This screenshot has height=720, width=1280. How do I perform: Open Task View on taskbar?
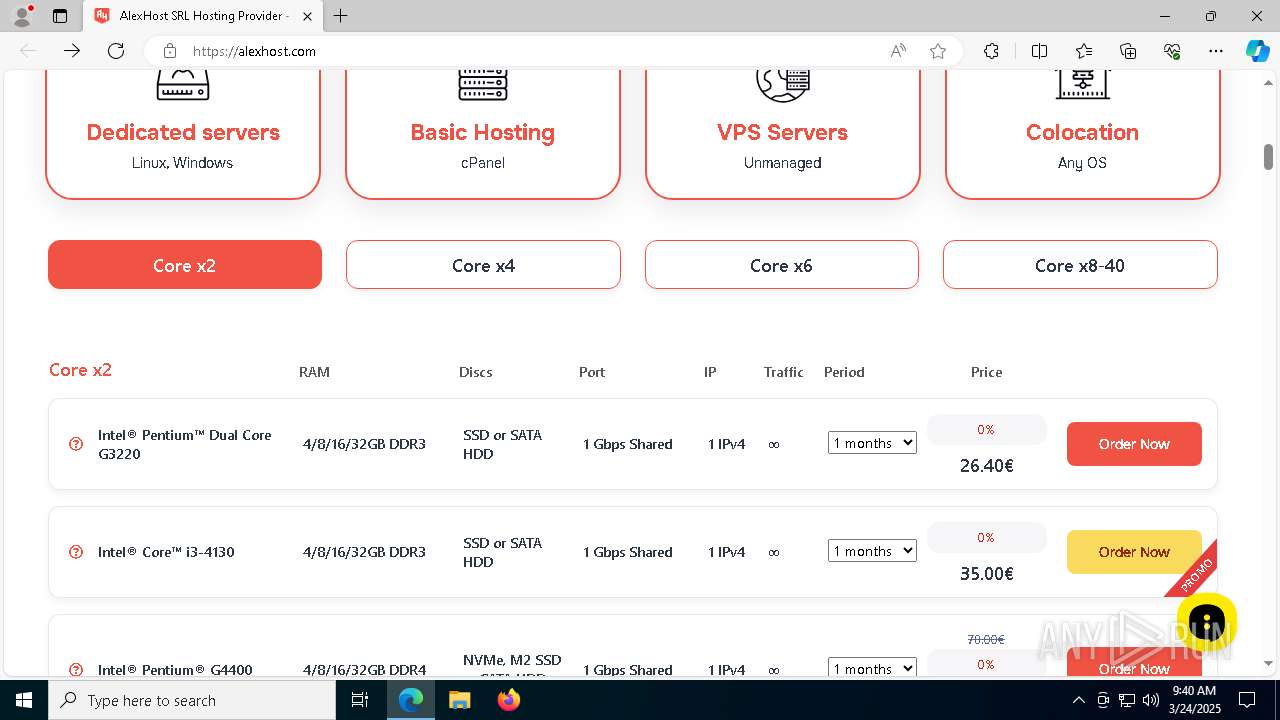click(x=360, y=700)
